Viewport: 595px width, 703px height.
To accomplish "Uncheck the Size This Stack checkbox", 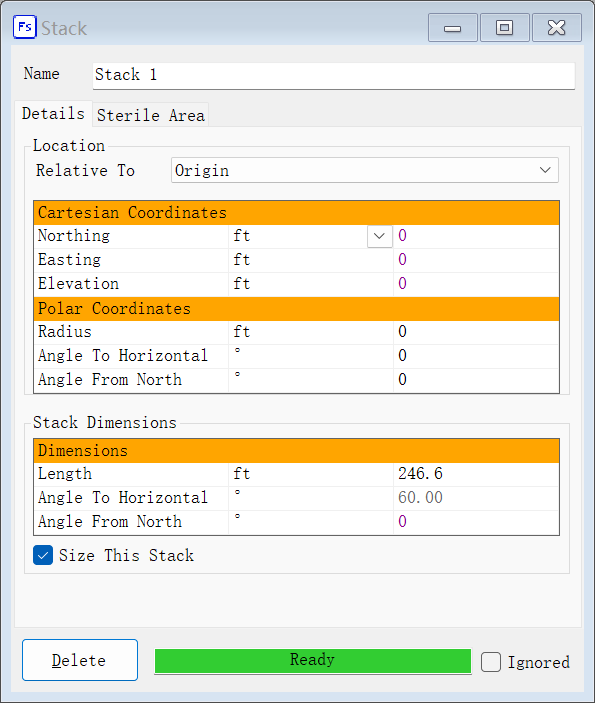I will [x=43, y=555].
